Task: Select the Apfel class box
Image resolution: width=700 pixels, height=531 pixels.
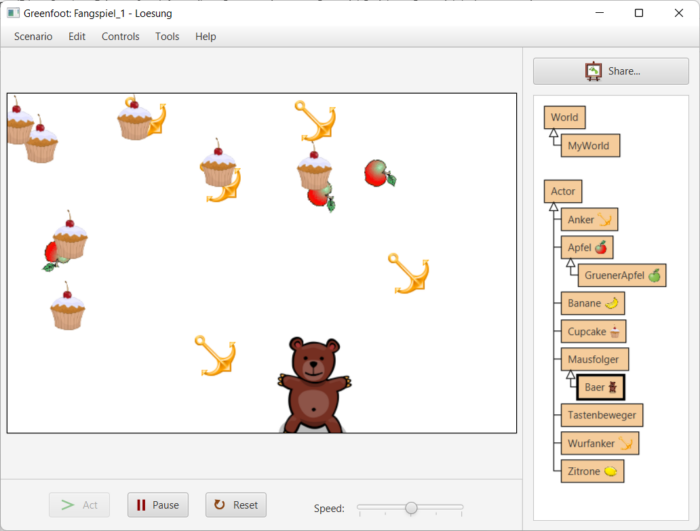Action: click(x=586, y=247)
